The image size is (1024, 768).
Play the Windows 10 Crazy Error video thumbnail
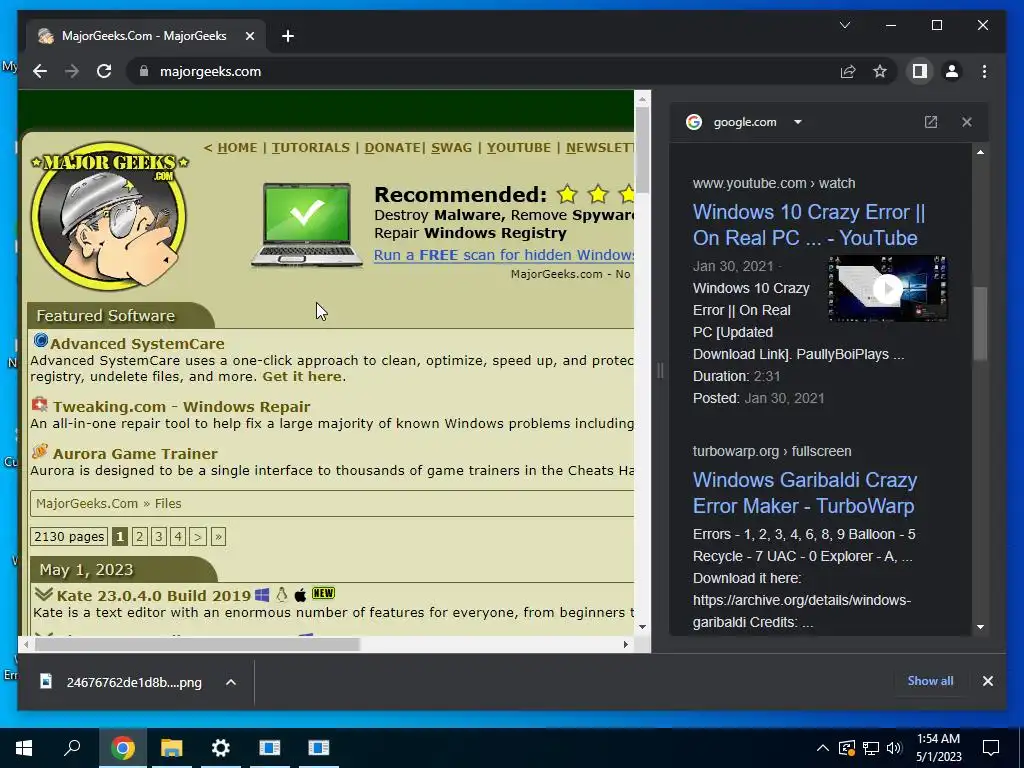(x=888, y=289)
